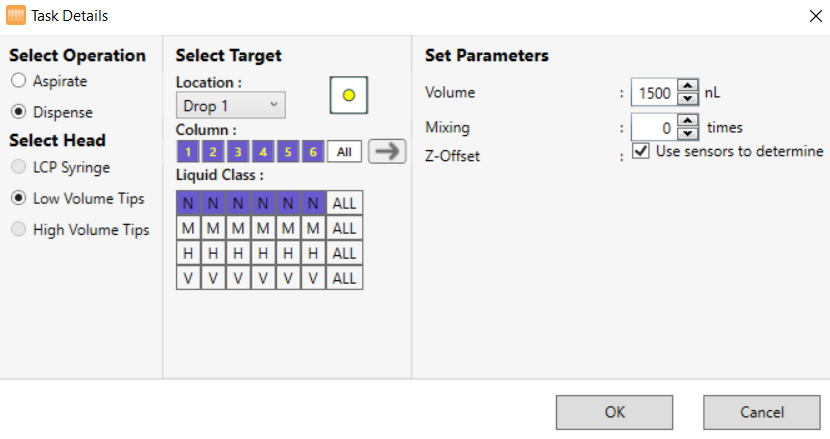Click the All columns button
Image resolution: width=830 pixels, height=439 pixels.
pyautogui.click(x=344, y=152)
